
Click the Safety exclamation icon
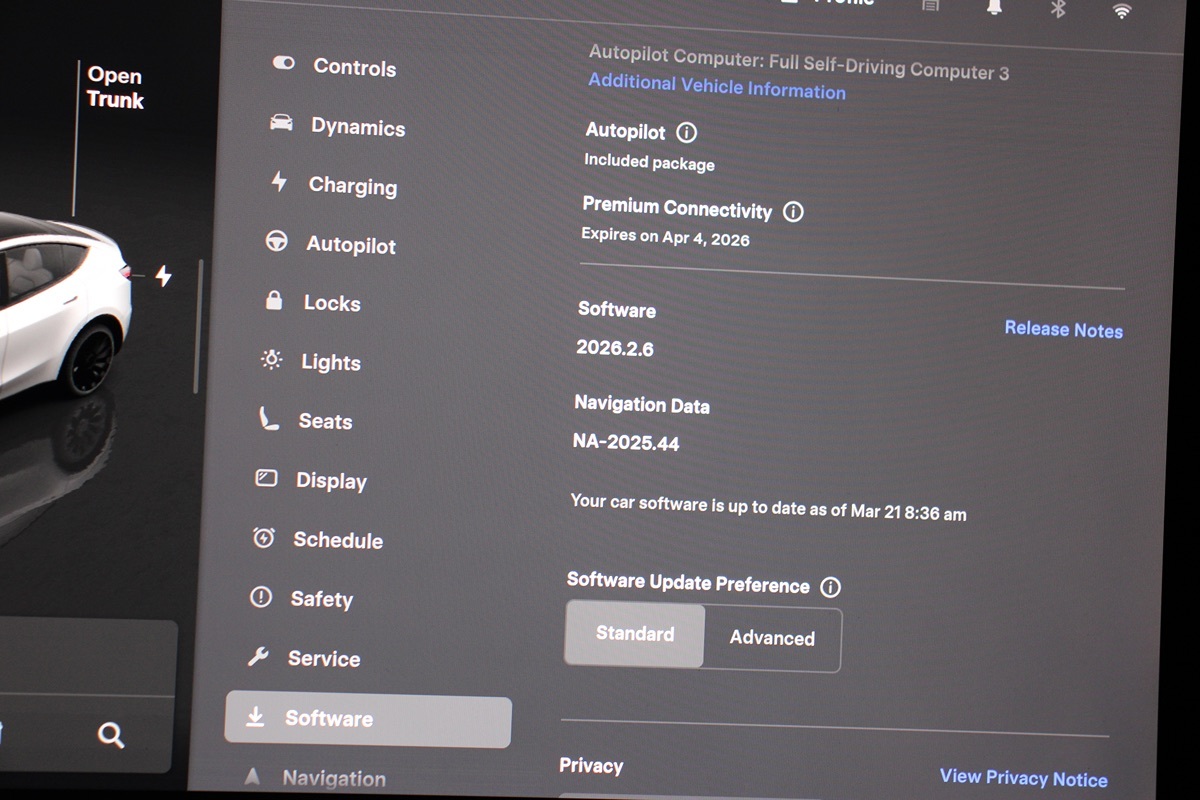[260, 597]
